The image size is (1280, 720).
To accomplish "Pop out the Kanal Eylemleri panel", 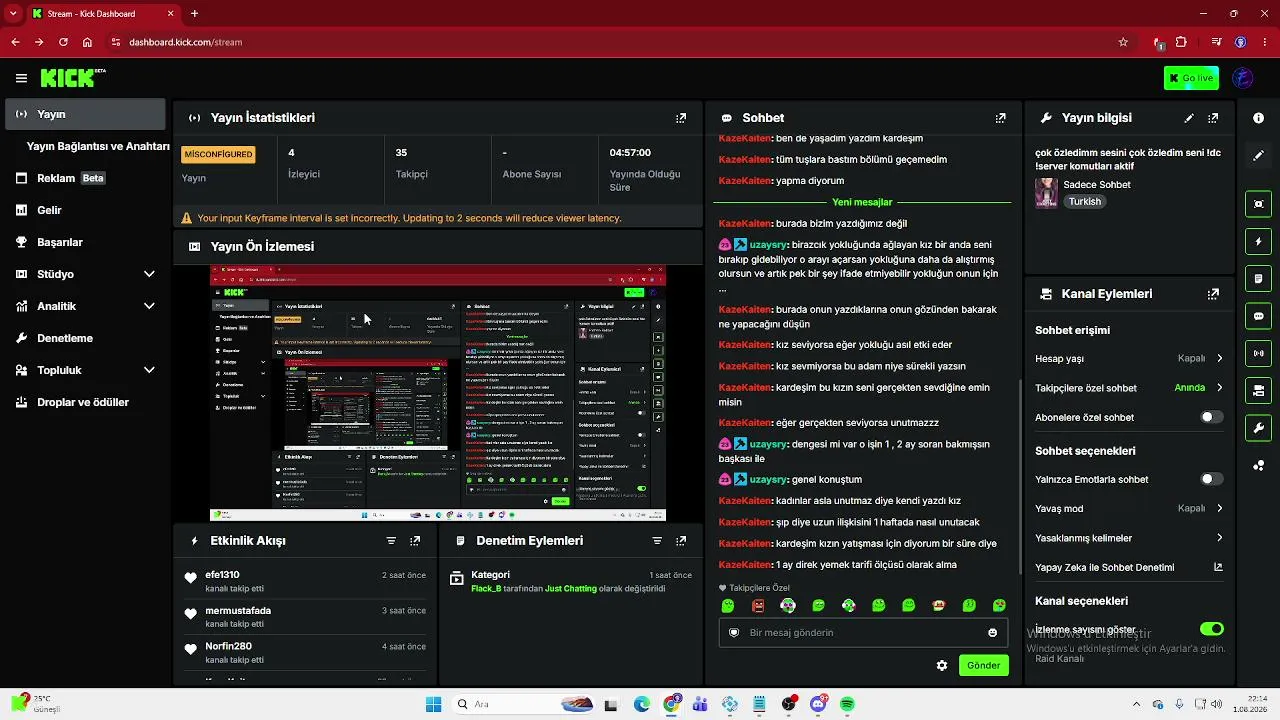I will 1213,294.
